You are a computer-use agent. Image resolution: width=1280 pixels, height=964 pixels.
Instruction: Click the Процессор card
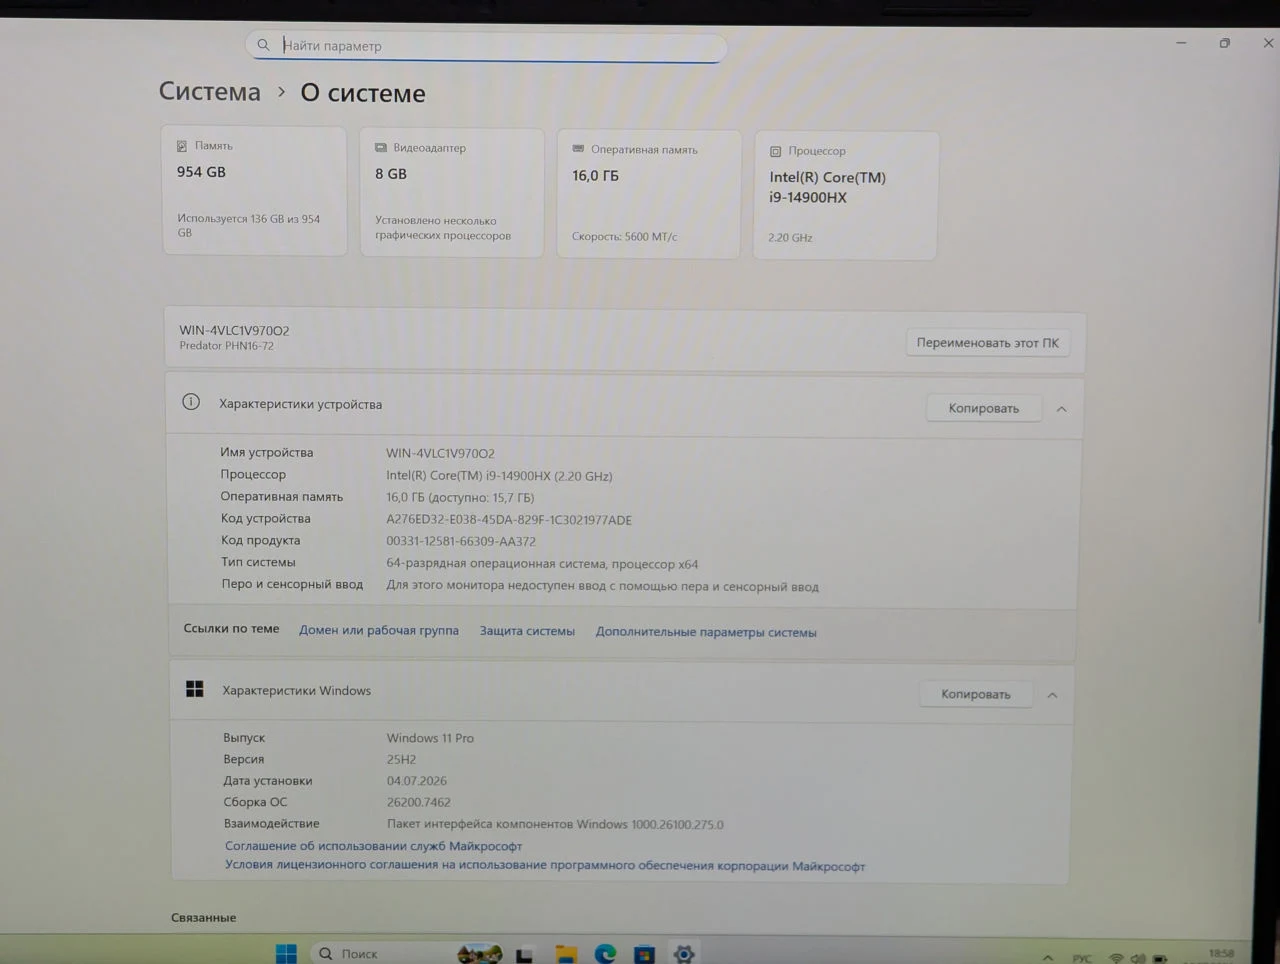(x=845, y=196)
